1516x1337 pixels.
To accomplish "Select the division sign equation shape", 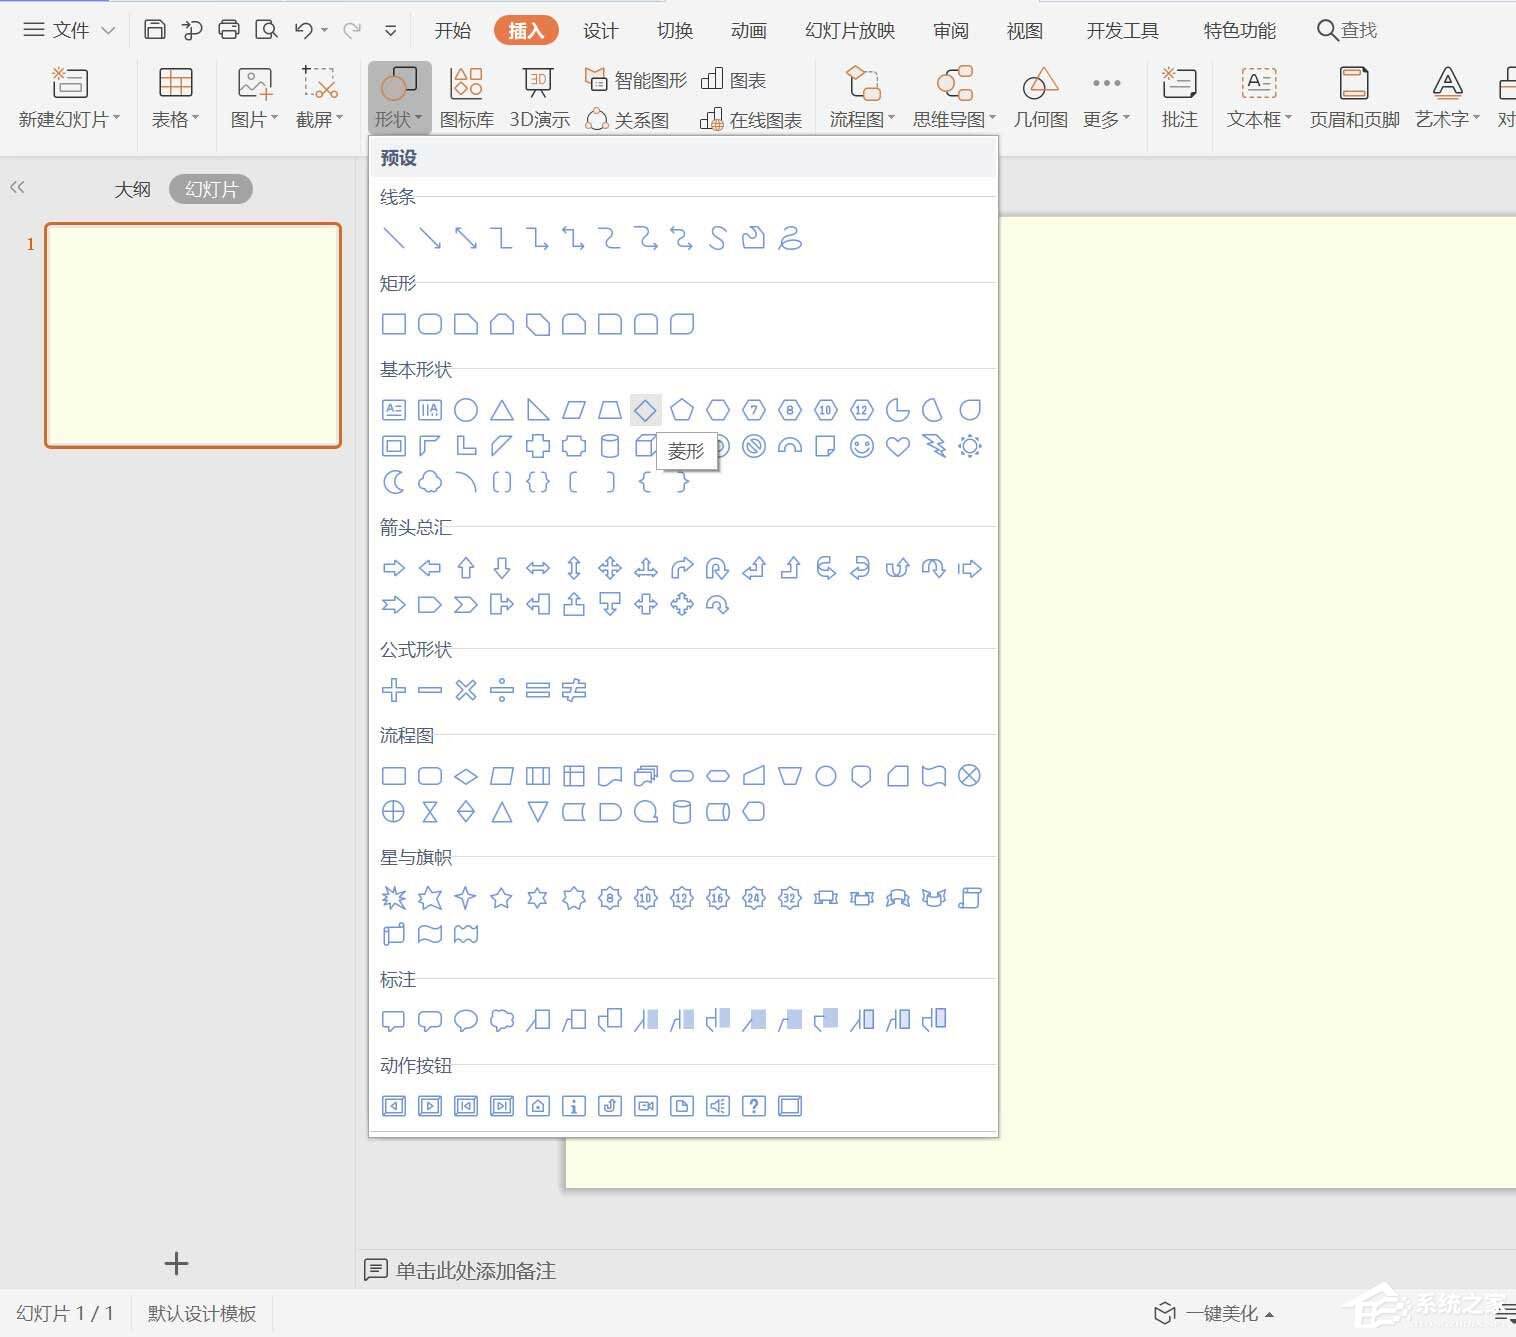I will 502,690.
